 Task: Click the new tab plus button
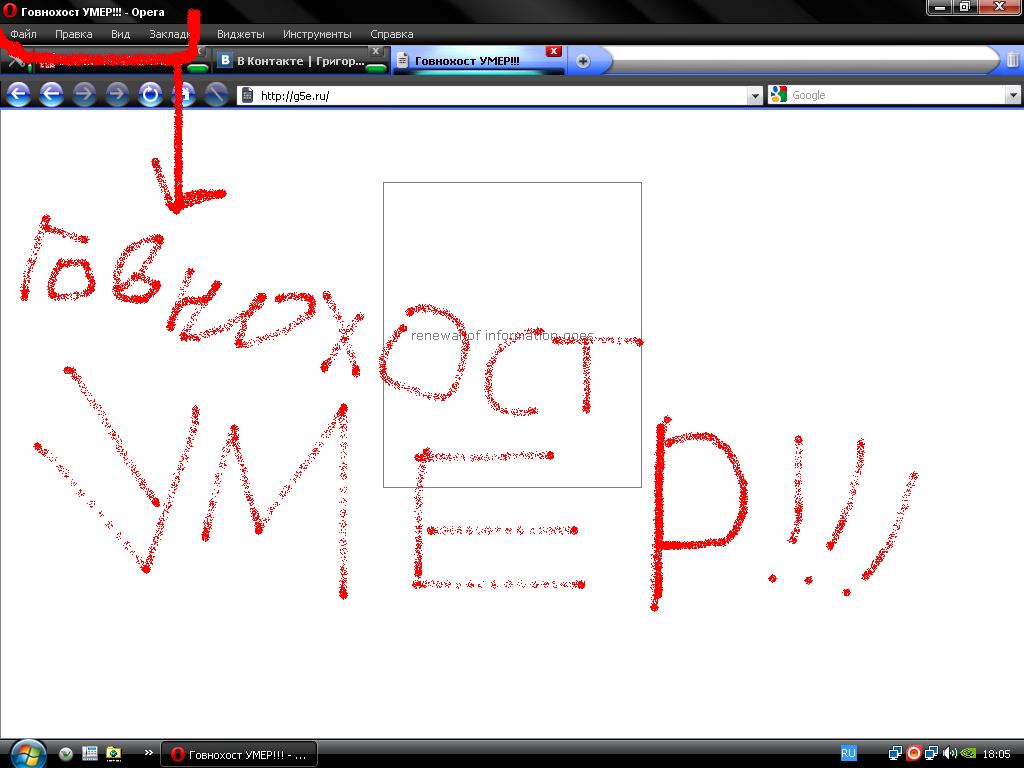583,61
